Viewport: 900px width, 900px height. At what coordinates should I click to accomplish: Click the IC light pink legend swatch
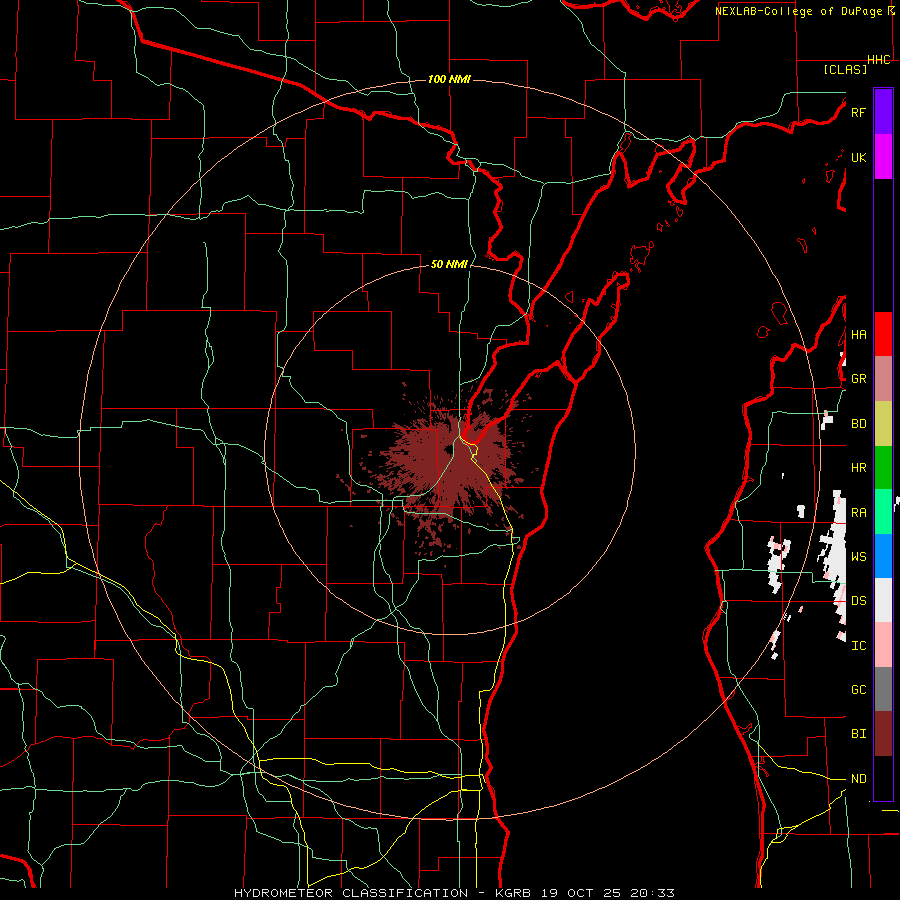pos(883,645)
